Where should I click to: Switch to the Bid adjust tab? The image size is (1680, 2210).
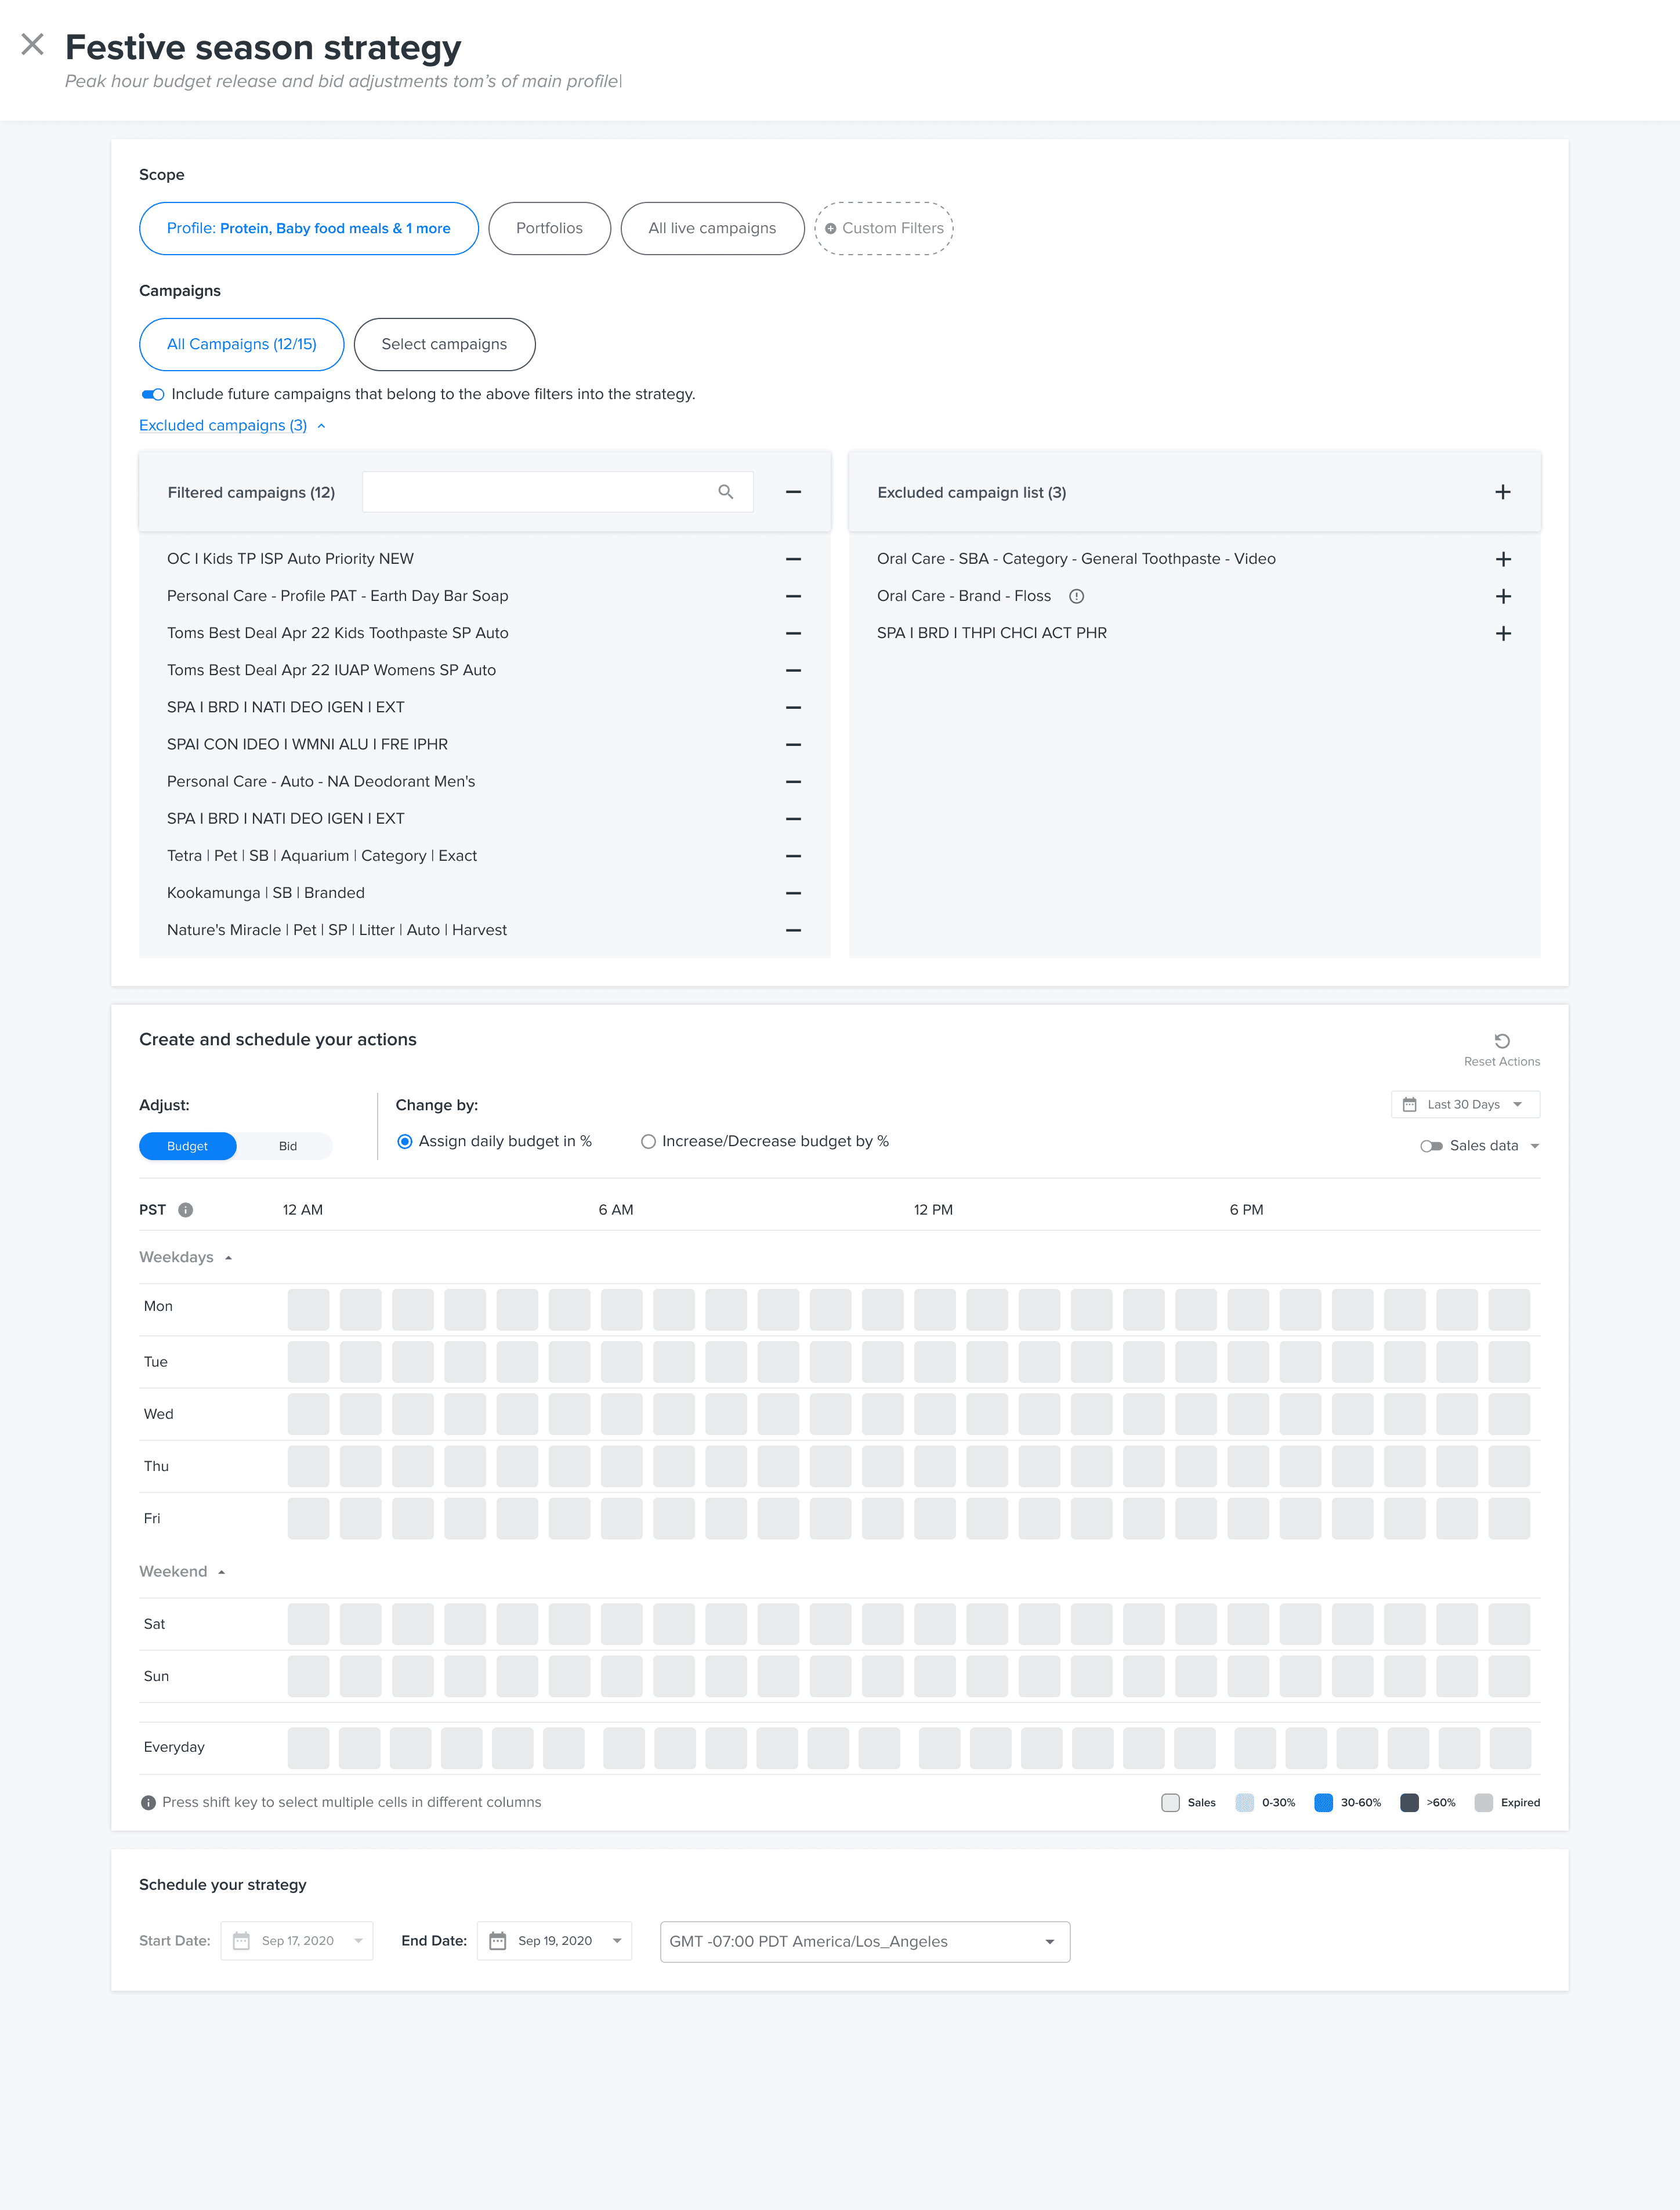pos(287,1146)
